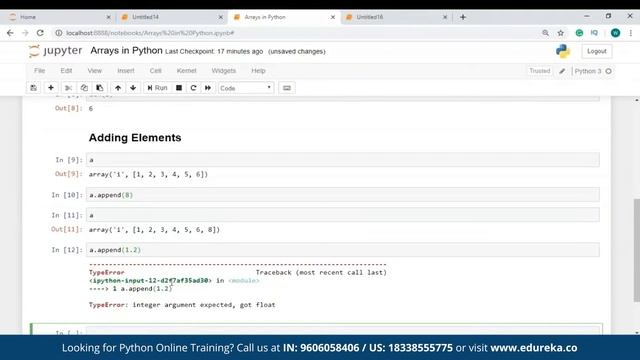The height and width of the screenshot is (360, 640).
Task: Click the Adding Elements heading
Action: click(x=135, y=138)
